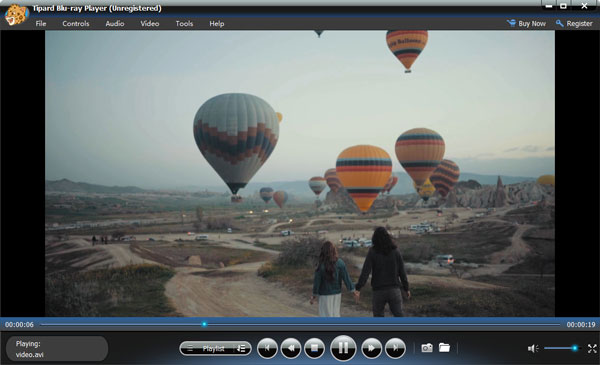Expand the Audio menu
Screen dimensions: 600x365
click(115, 23)
